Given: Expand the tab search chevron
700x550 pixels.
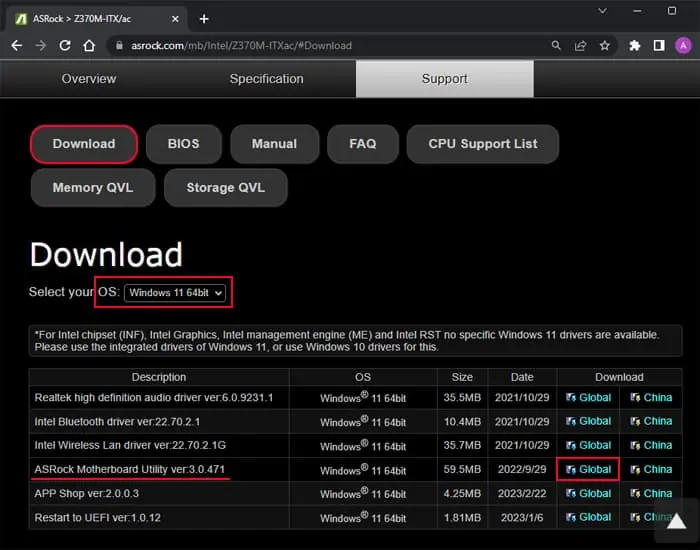Looking at the screenshot, I should (x=603, y=10).
